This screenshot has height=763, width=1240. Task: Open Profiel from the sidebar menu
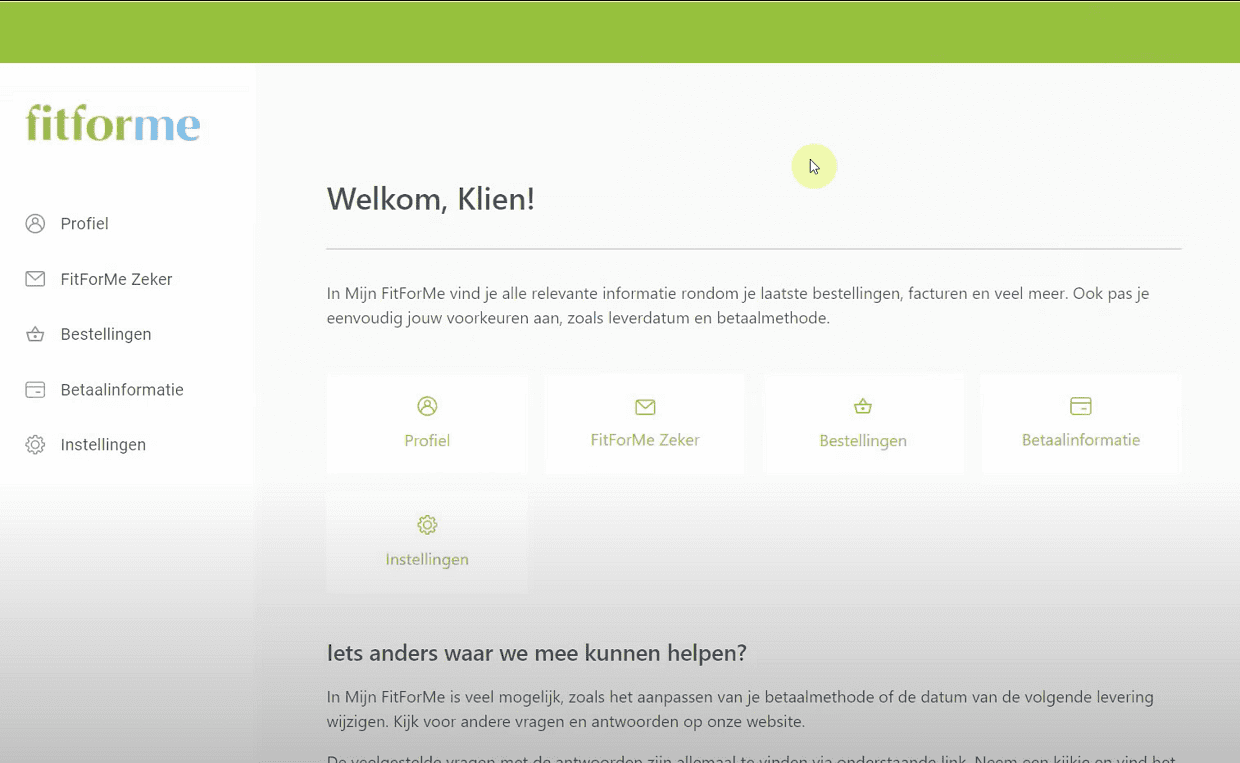[84, 223]
